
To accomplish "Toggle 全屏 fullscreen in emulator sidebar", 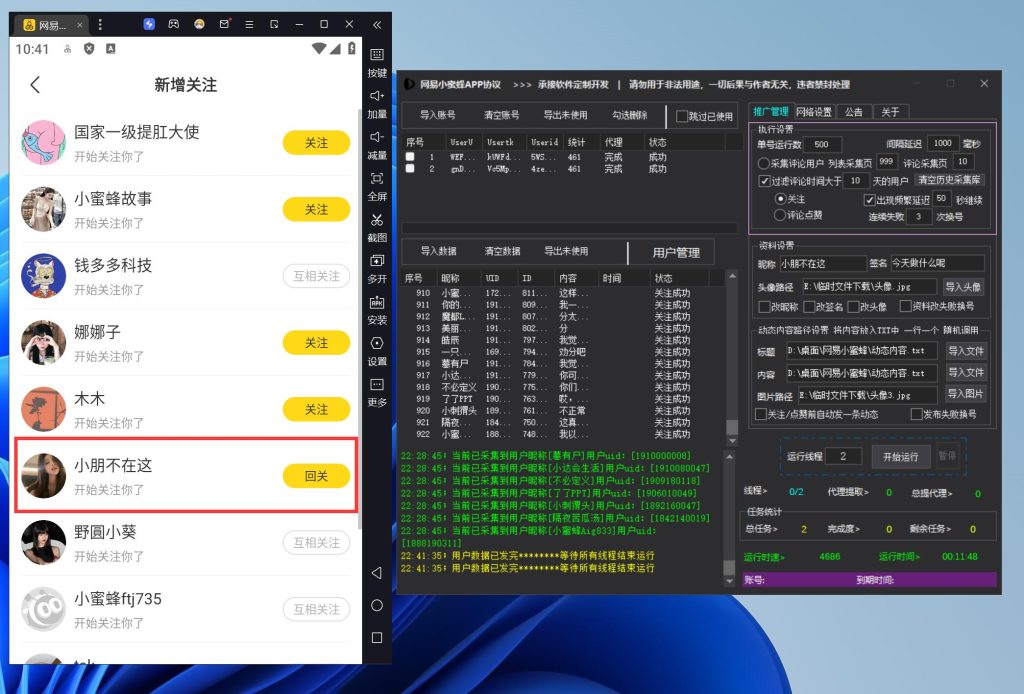I will click(x=377, y=184).
